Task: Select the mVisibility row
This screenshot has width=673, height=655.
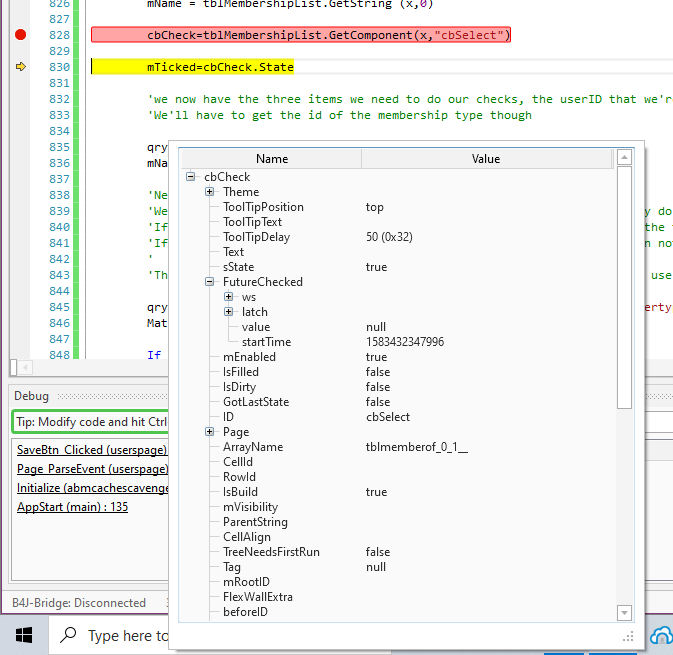Action: tap(397, 507)
